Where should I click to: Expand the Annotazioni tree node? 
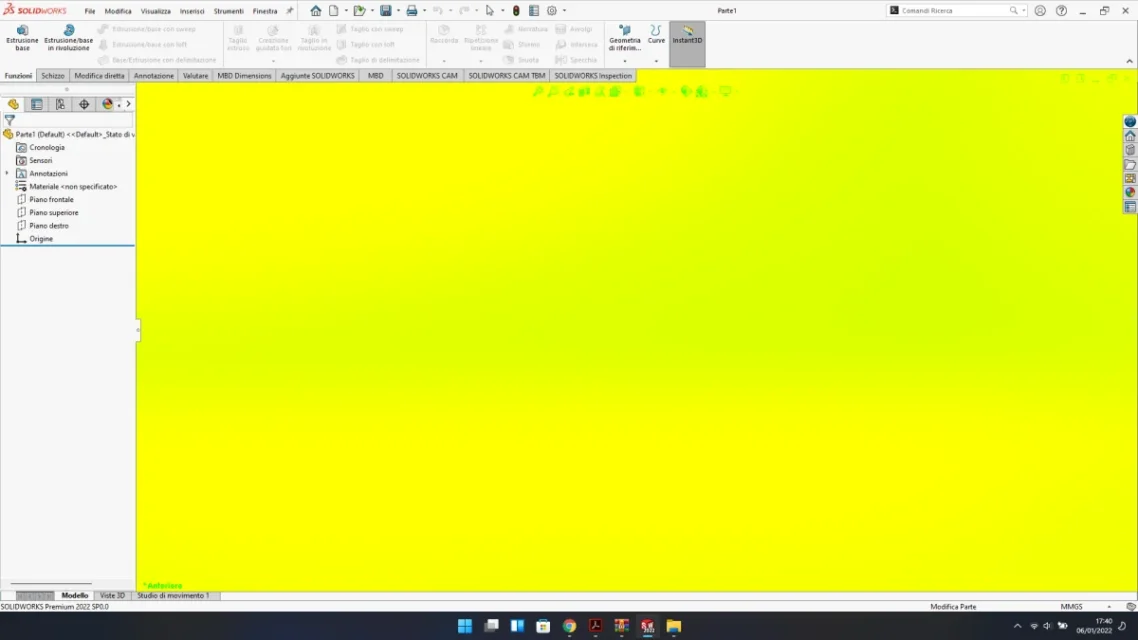[x=7, y=173]
